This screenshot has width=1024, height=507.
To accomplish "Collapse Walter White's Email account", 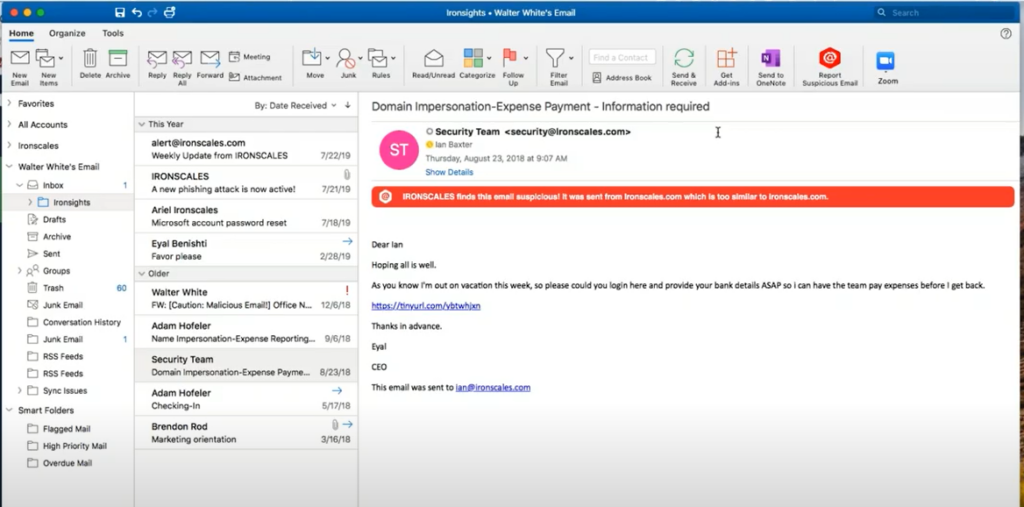I will click(9, 167).
